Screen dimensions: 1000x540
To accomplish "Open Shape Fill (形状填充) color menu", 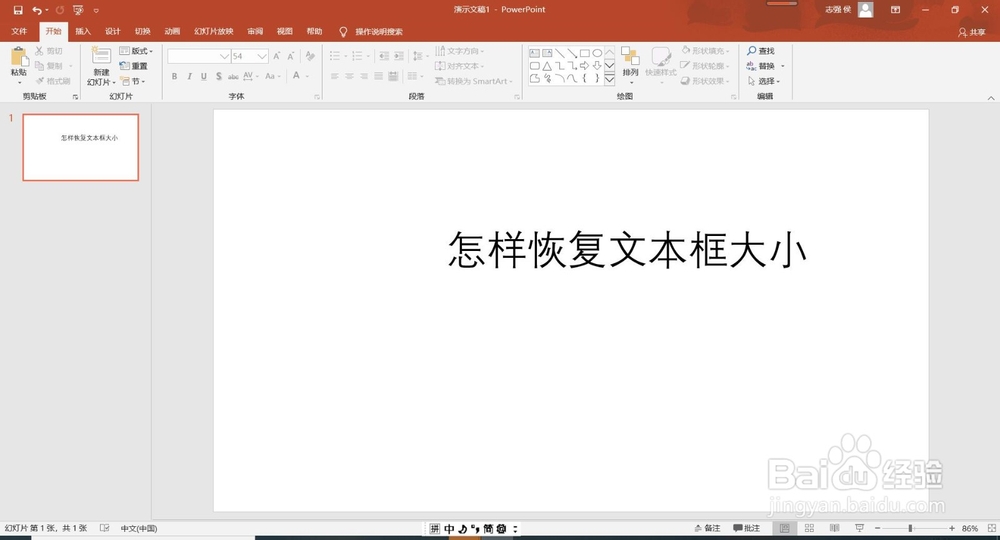I will pyautogui.click(x=705, y=50).
